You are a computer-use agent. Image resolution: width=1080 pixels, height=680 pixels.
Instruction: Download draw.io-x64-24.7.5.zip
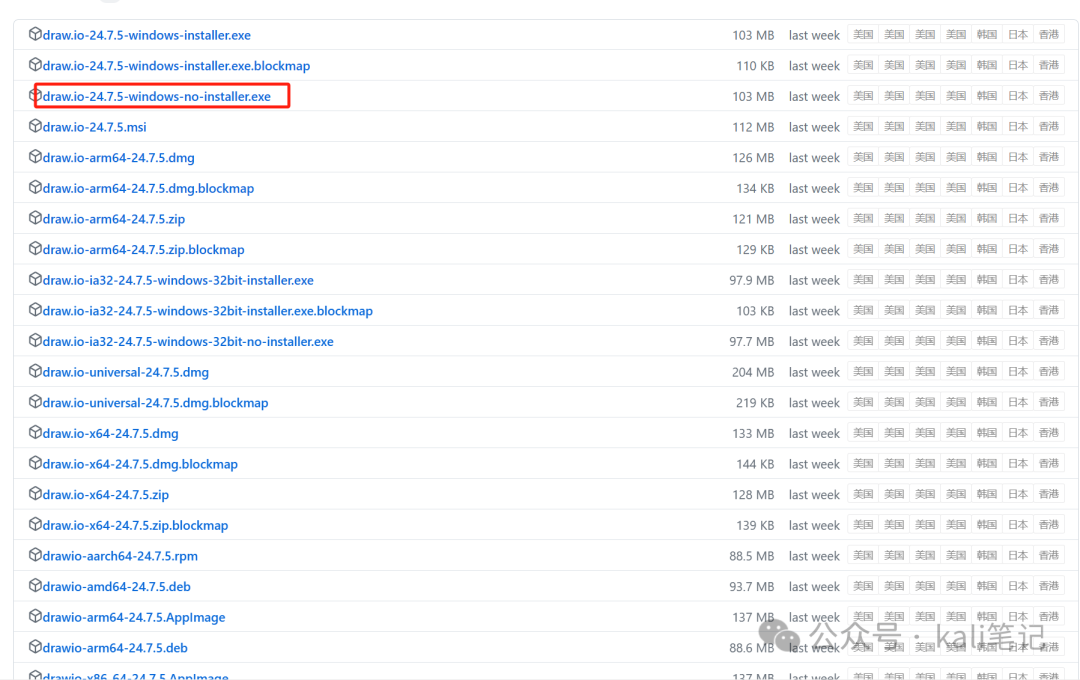tap(106, 495)
